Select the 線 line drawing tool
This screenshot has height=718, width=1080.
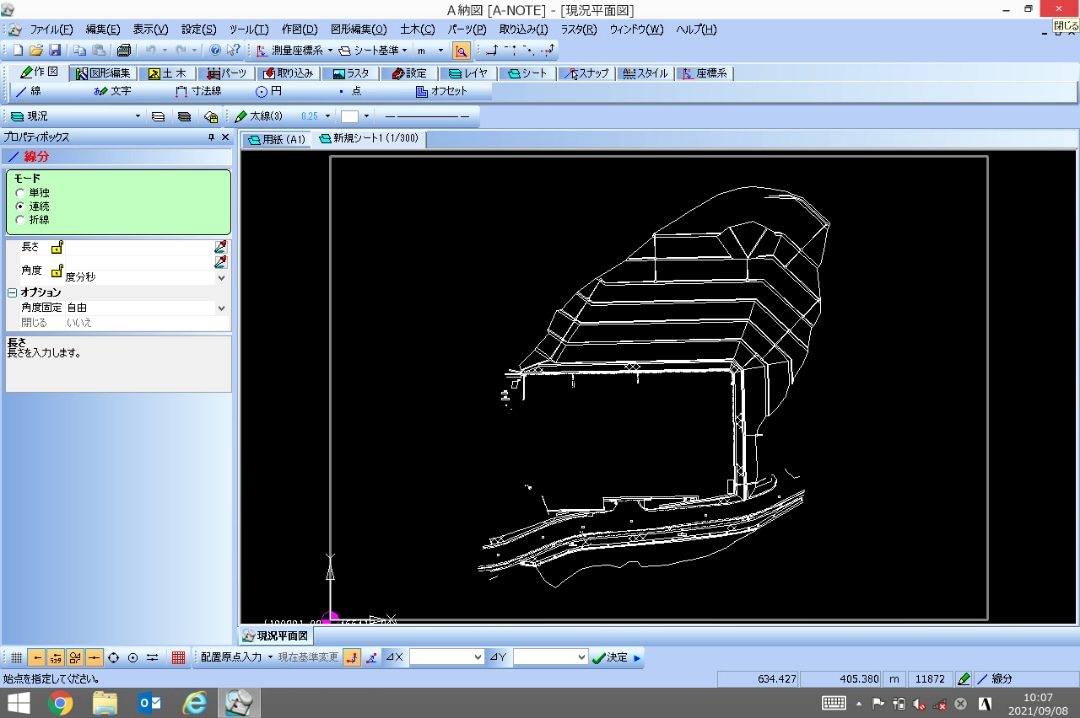point(29,91)
